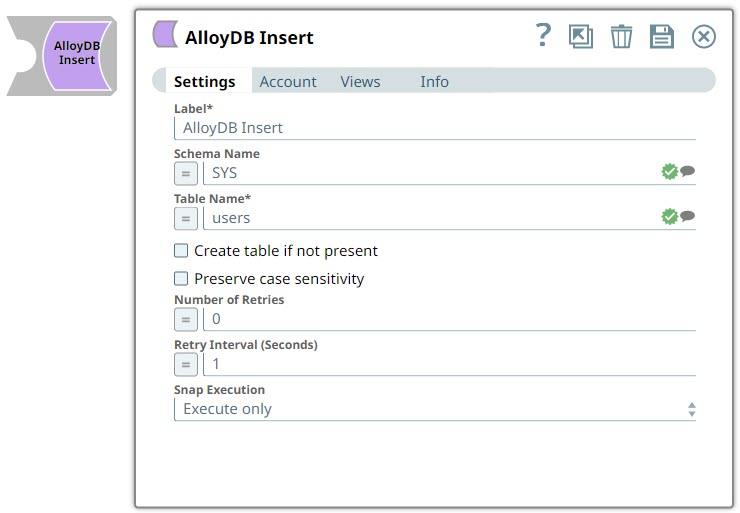Switch to the Views tab

coord(360,82)
